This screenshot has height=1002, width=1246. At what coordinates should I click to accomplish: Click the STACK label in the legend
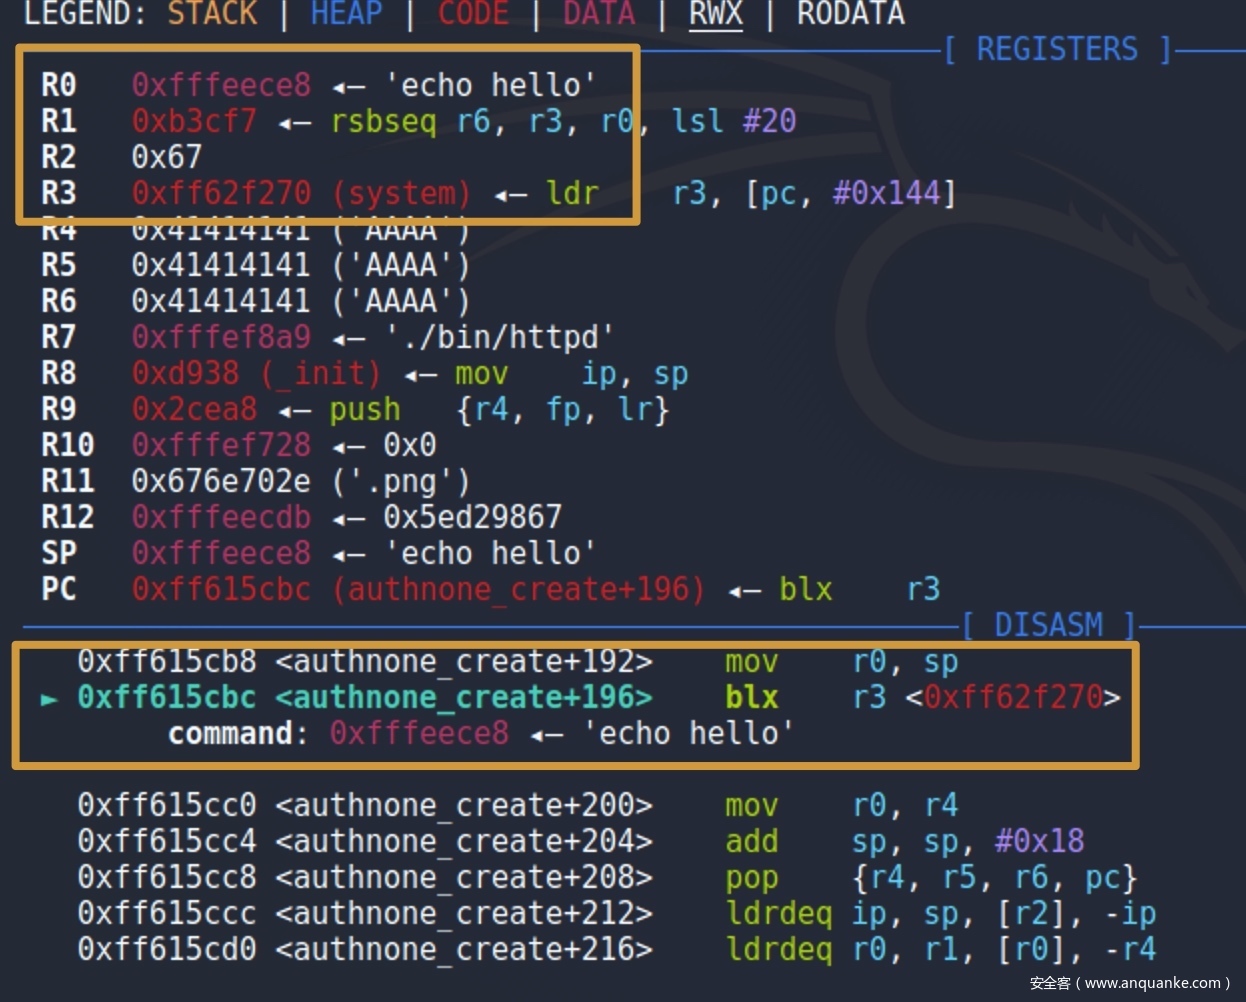[x=212, y=14]
